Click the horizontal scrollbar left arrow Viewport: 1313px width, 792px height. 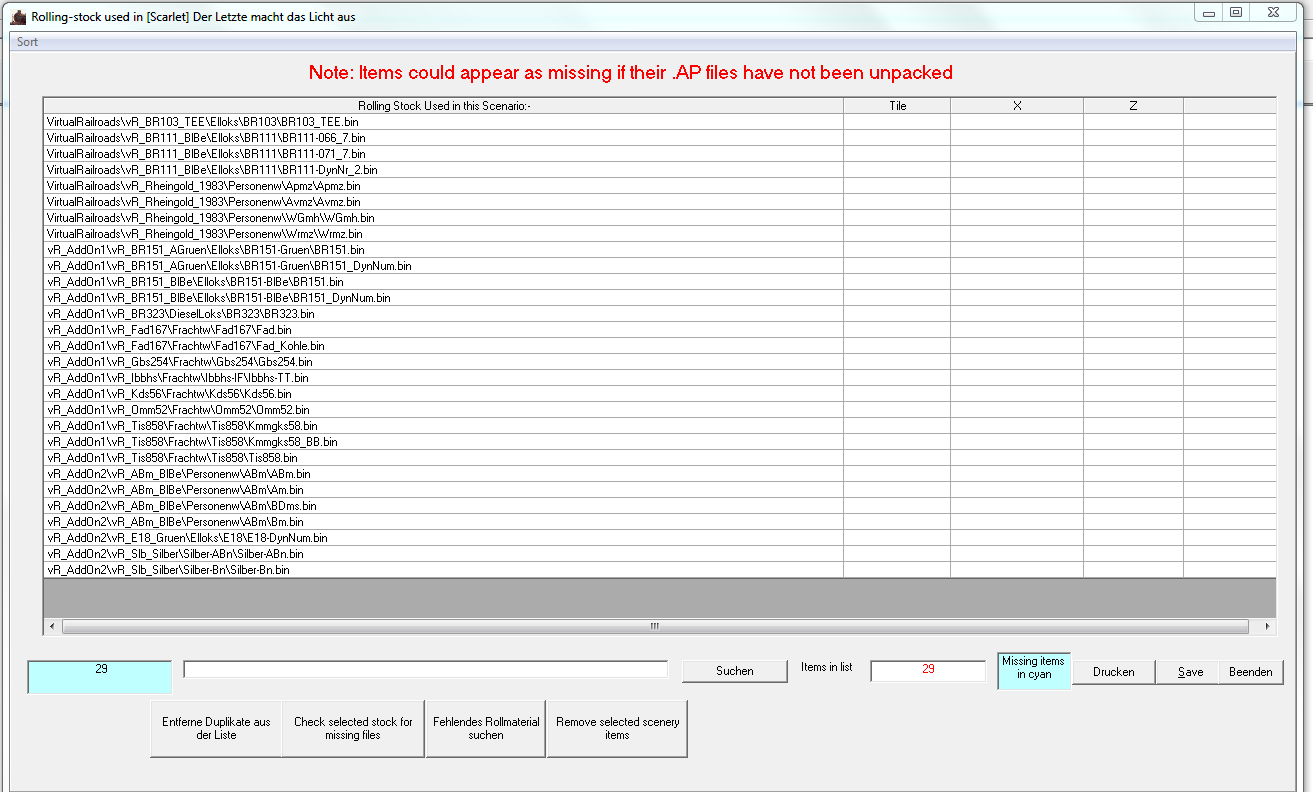click(x=52, y=626)
